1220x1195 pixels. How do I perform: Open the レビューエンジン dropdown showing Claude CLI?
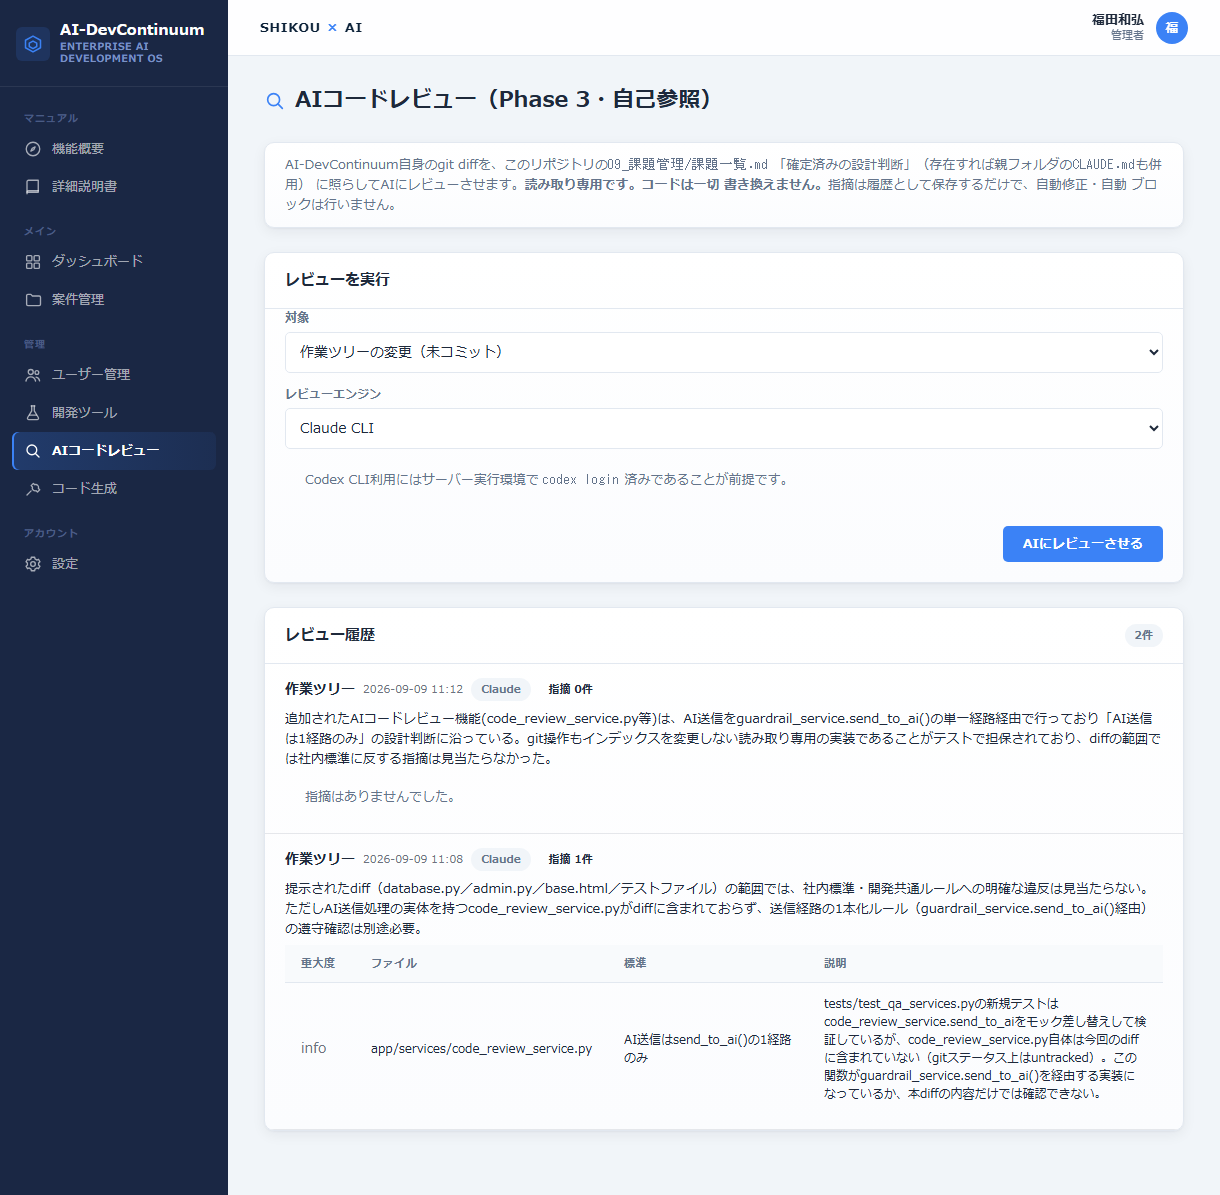point(724,428)
